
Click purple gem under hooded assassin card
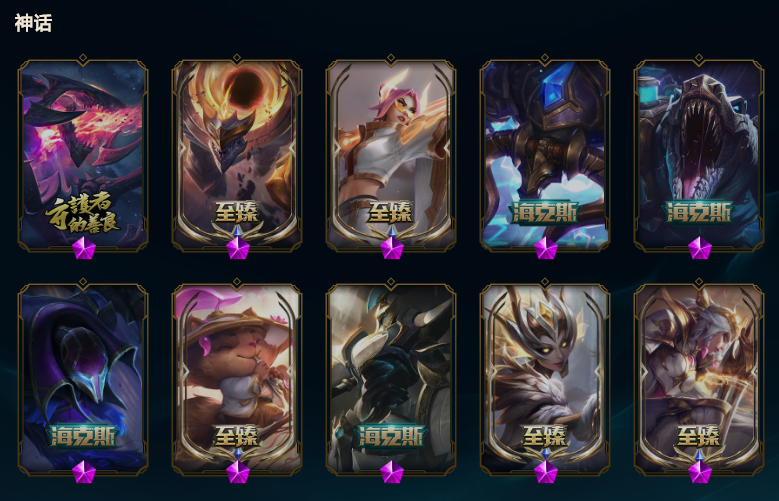(x=83, y=472)
